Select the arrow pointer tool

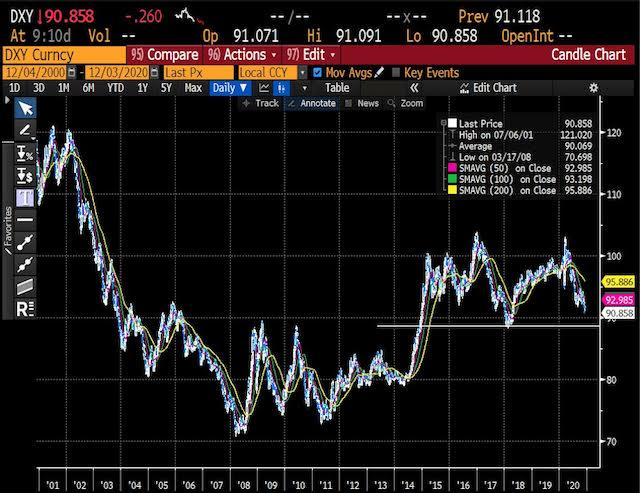click(x=24, y=108)
